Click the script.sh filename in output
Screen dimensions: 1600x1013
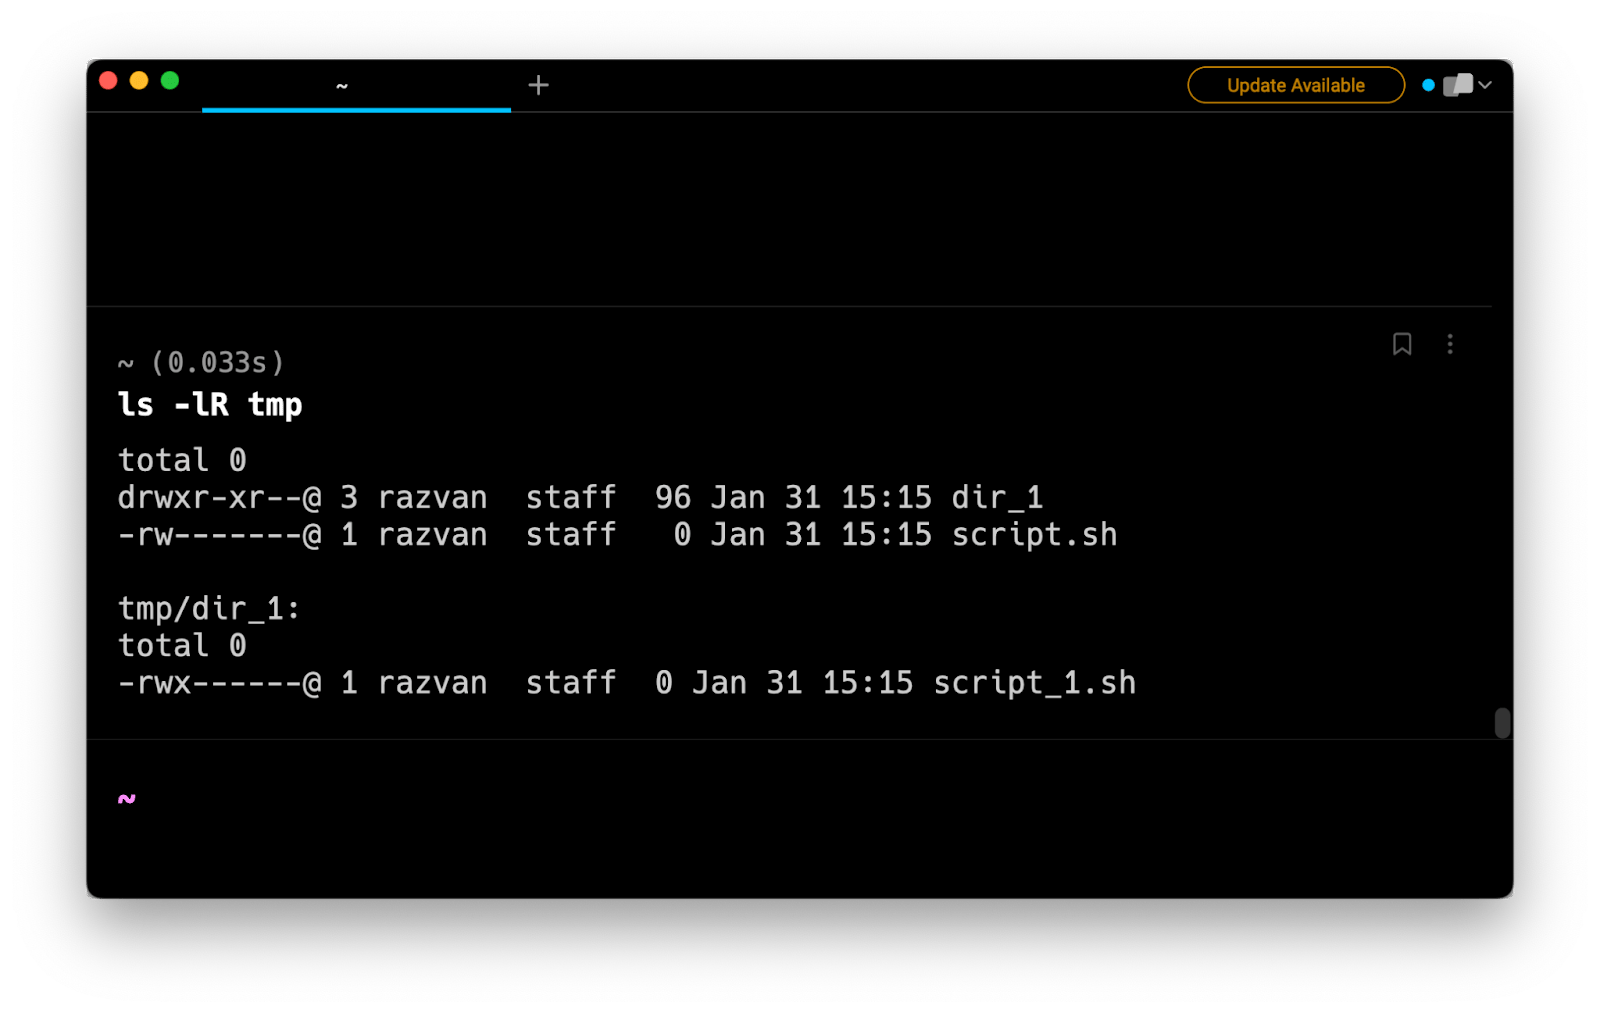pos(1034,534)
